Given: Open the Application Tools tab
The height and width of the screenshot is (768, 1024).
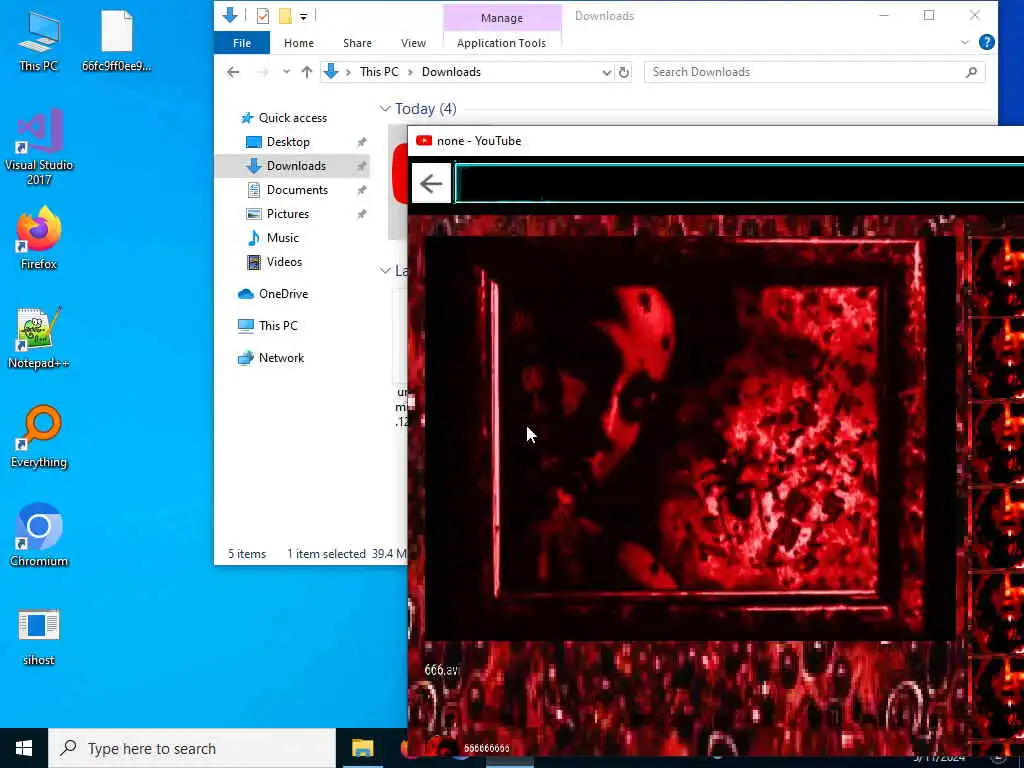Looking at the screenshot, I should [501, 43].
